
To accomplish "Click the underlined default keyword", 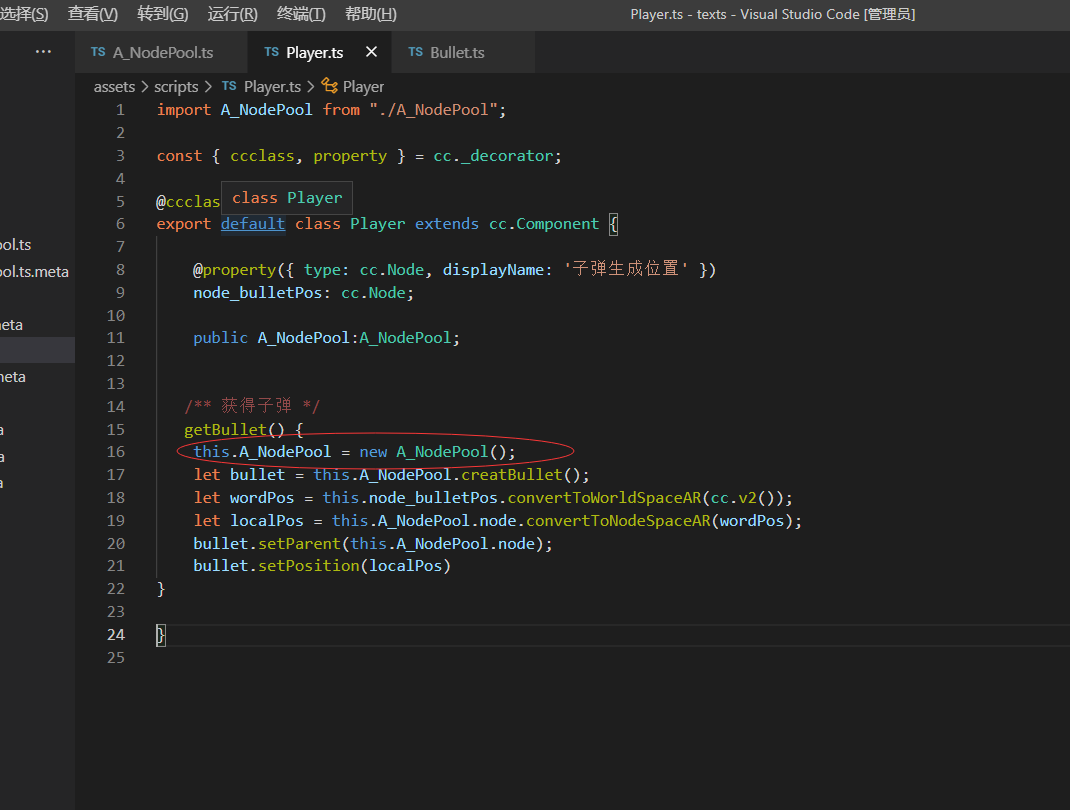I will coord(252,224).
